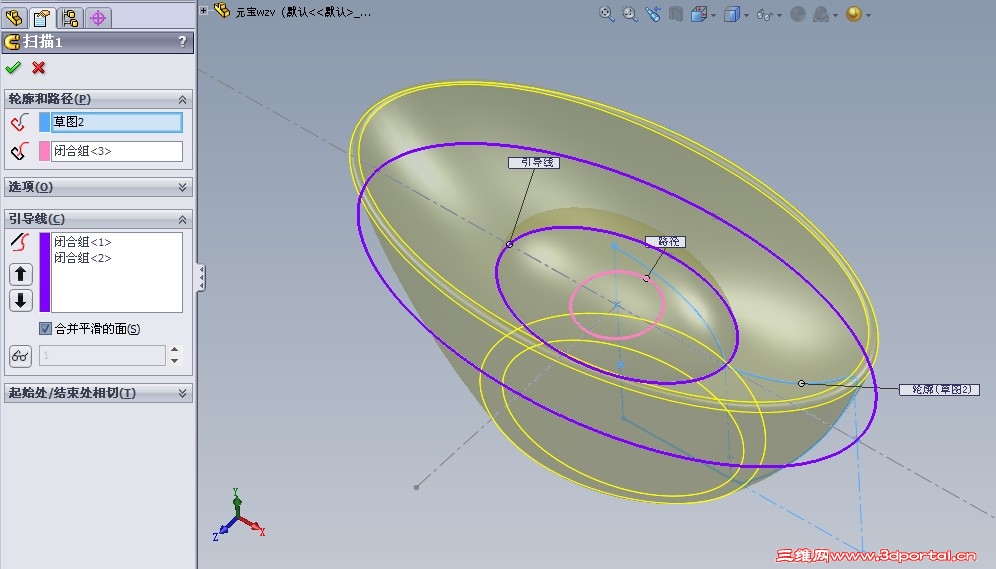Click the show sections eyeglasses button
The image size is (996, 569).
[x=20, y=356]
